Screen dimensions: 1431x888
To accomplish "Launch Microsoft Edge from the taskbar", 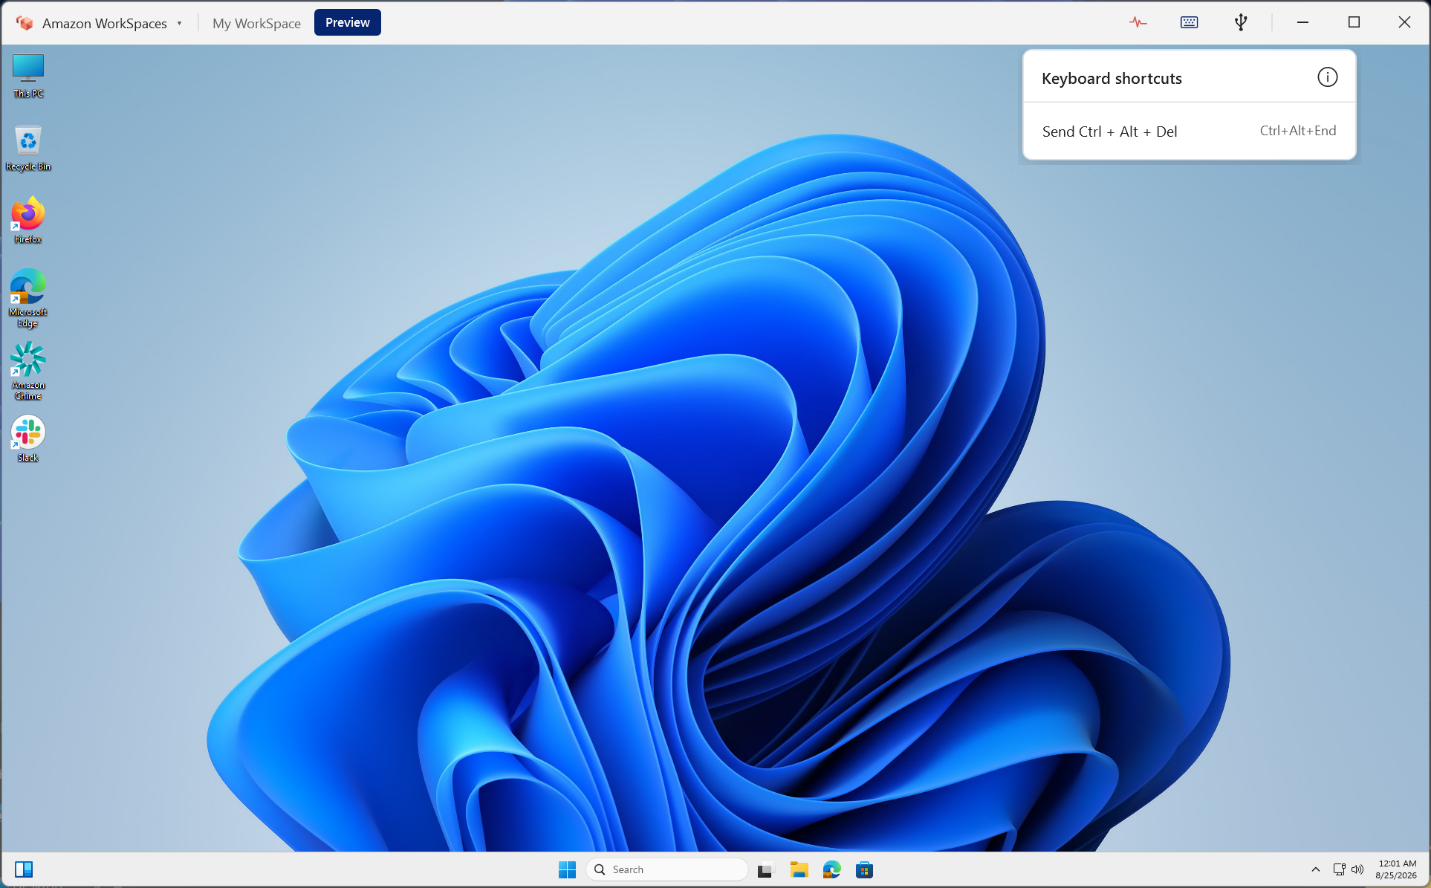I will [832, 870].
